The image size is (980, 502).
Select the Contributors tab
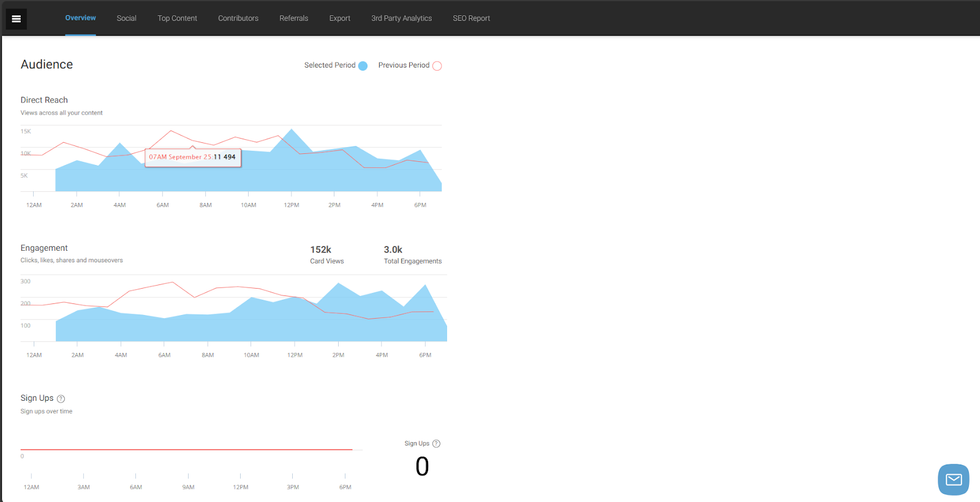click(x=238, y=18)
